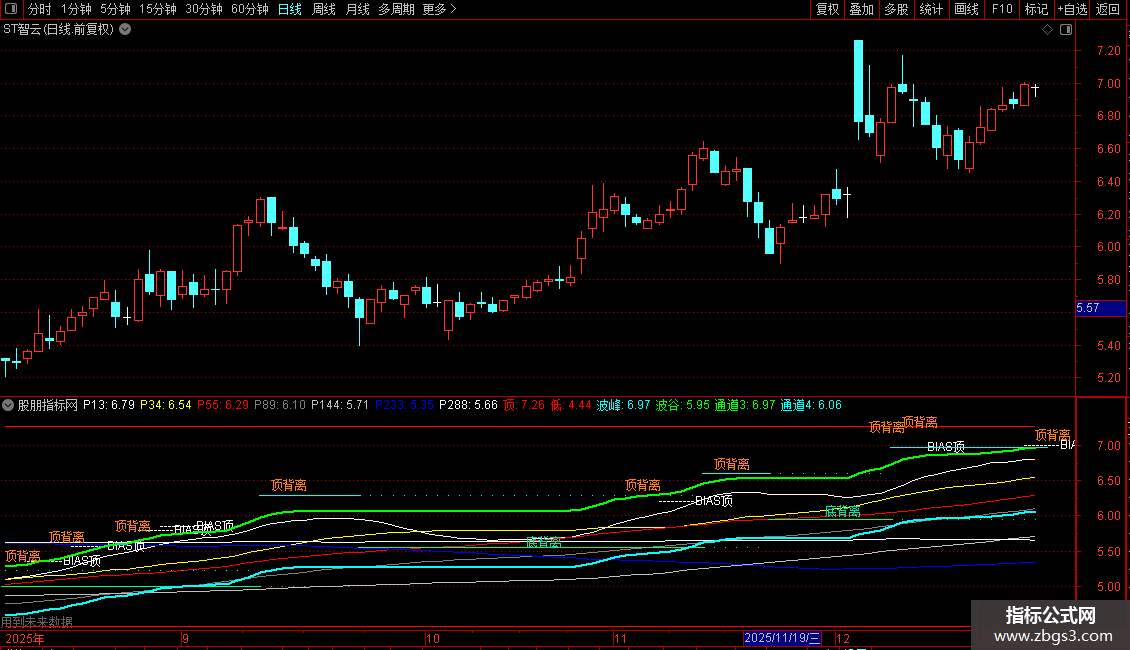Open the 复权 adjustment menu

click(827, 9)
